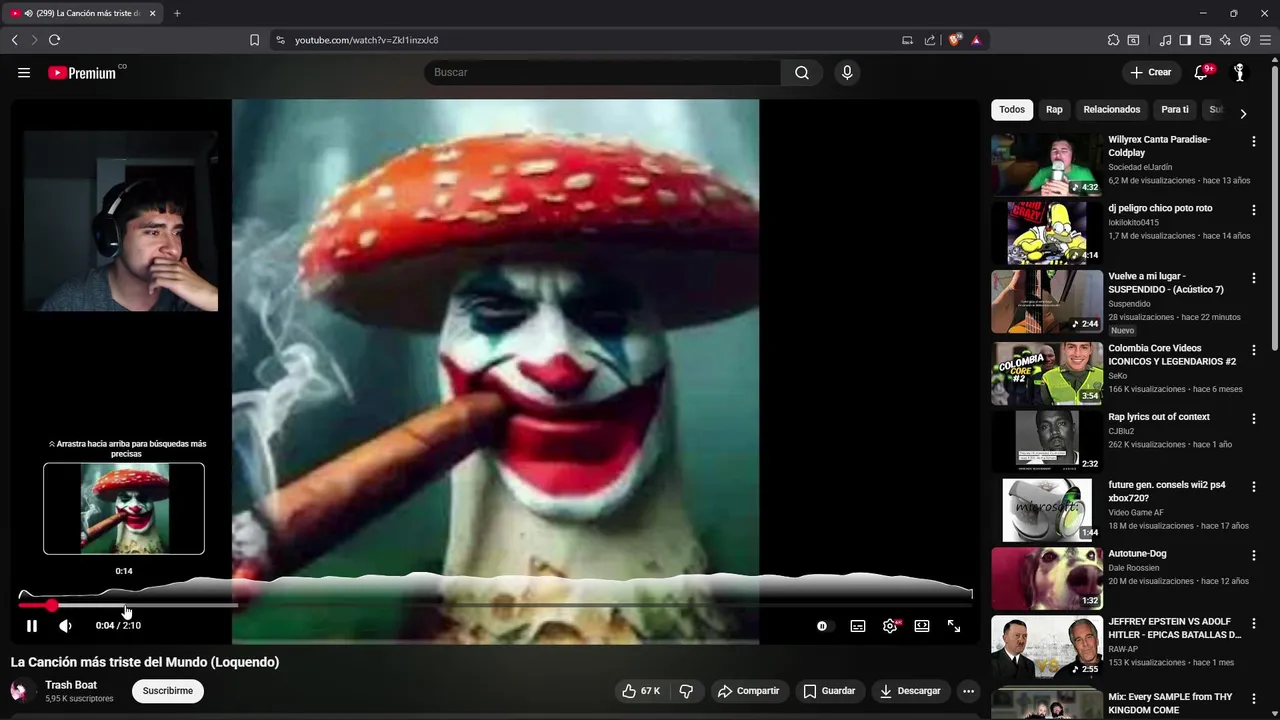1280x720 pixels.
Task: Open options for Rap lyrics out of context
Action: (x=1253, y=419)
